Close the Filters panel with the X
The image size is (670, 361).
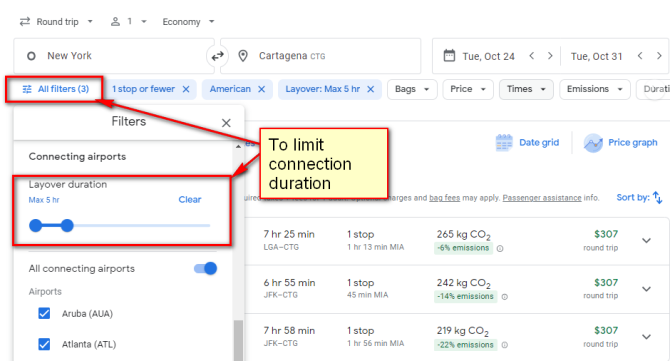(226, 123)
